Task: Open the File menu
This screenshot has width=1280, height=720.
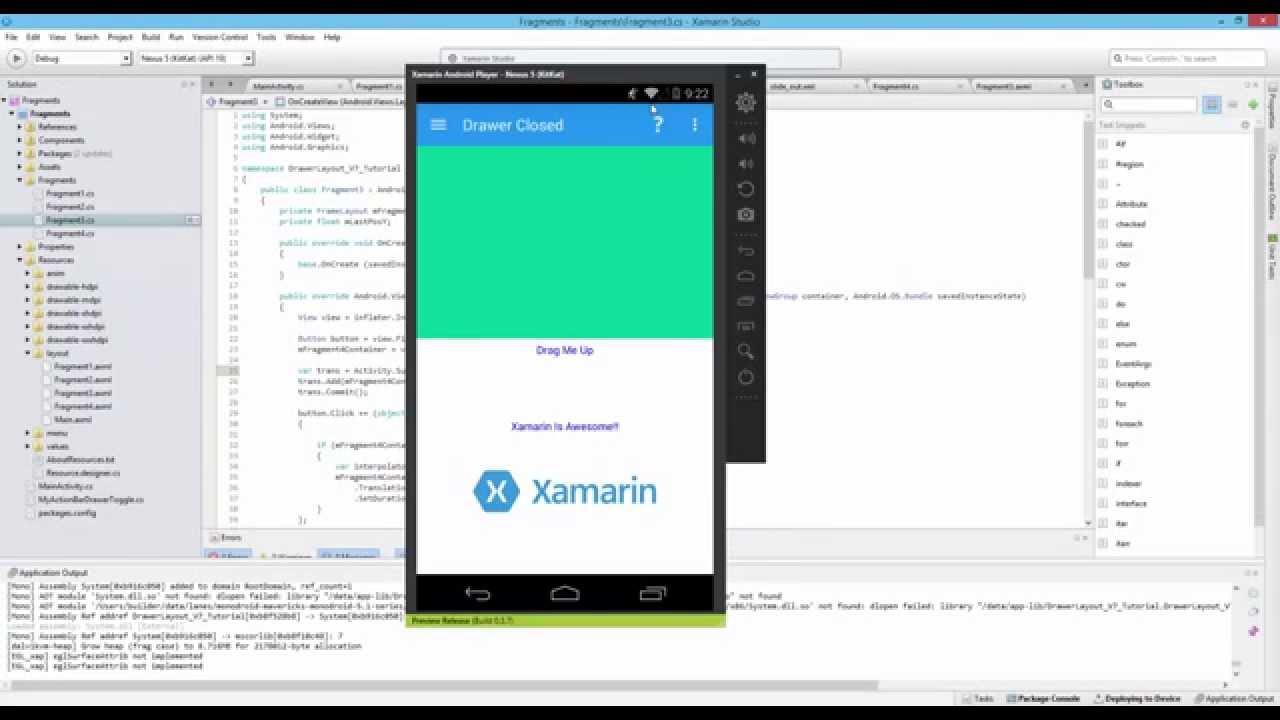Action: (11, 37)
